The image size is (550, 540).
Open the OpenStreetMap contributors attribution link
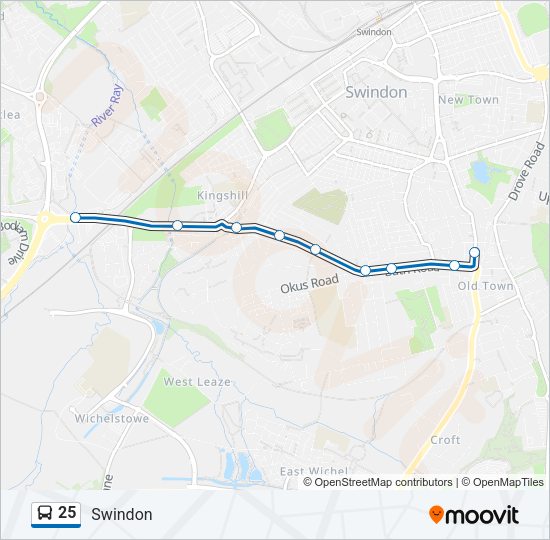click(383, 482)
